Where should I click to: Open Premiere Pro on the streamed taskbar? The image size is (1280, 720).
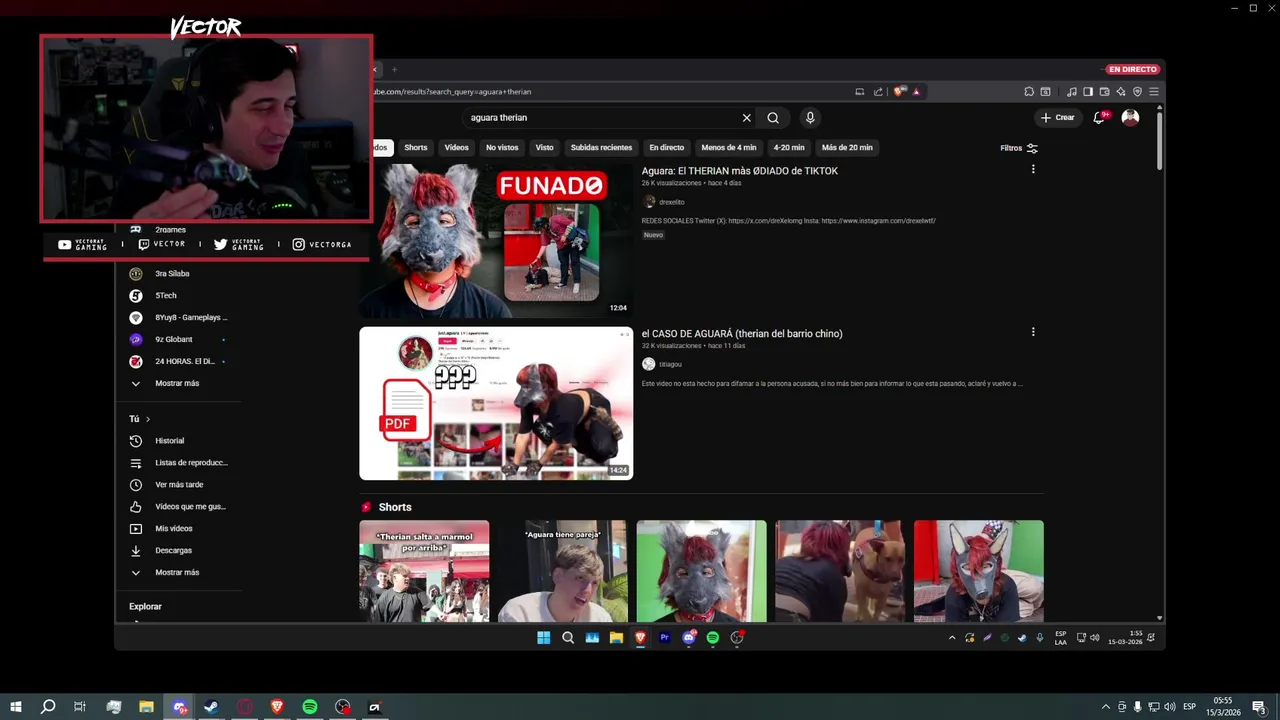664,638
